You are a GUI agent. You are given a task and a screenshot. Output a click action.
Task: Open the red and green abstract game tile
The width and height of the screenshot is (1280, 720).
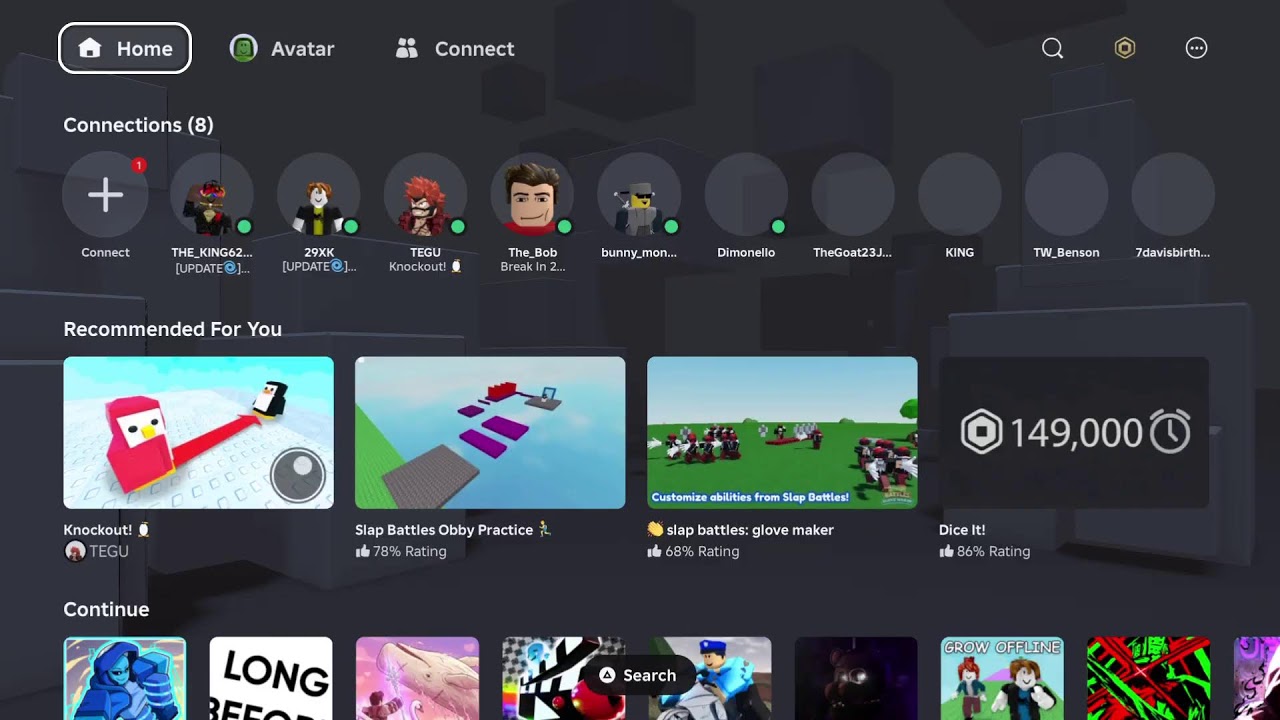(x=1148, y=678)
